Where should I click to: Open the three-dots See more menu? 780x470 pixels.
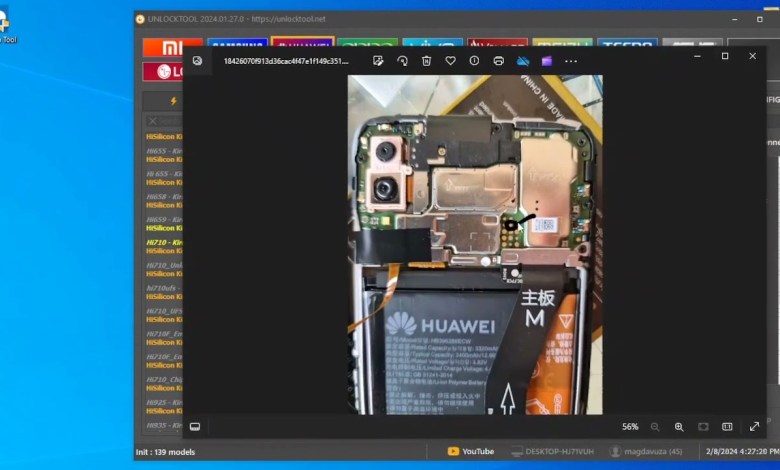pyautogui.click(x=571, y=61)
